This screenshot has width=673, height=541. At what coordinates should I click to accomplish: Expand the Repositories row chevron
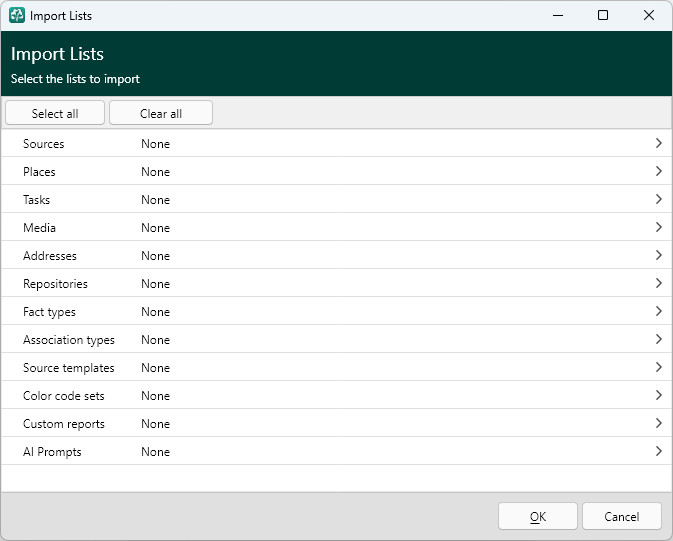[659, 283]
